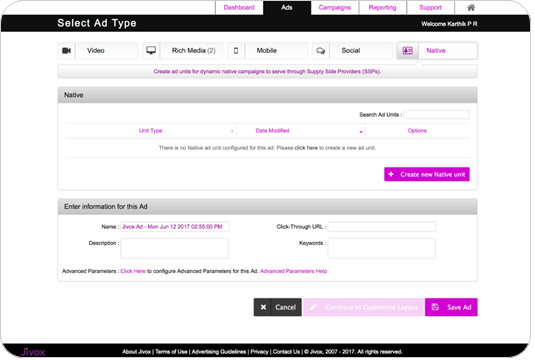The image size is (535, 360).
Task: Select the Social chat bubbles icon
Action: [320, 51]
